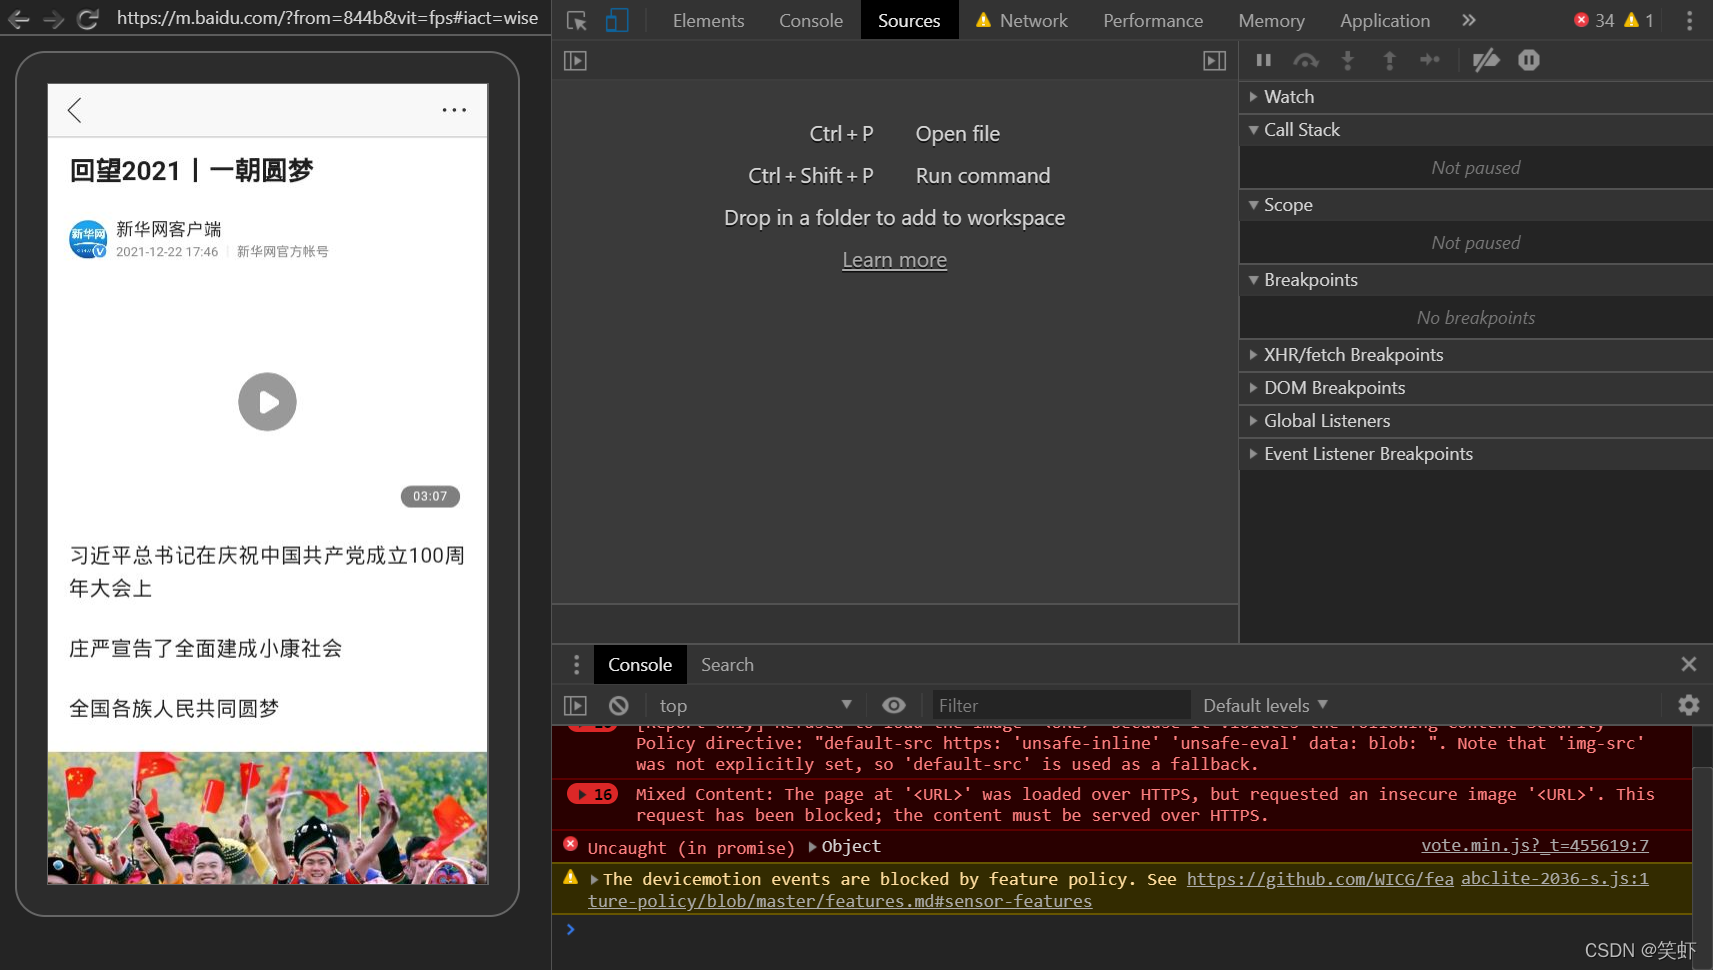The width and height of the screenshot is (1713, 970).
Task: Step over next function call
Action: (x=1305, y=60)
